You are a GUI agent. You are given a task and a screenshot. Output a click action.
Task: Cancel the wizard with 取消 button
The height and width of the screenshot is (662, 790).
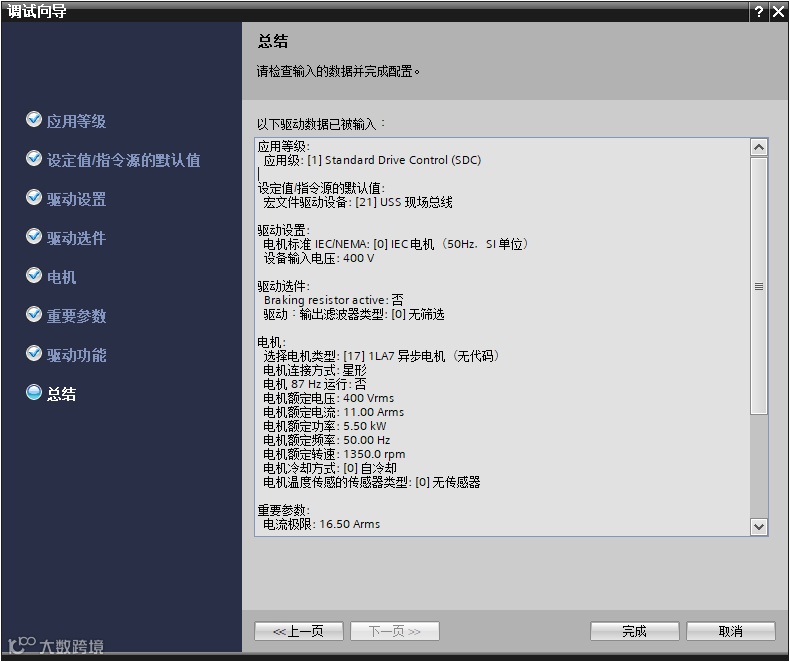(x=731, y=631)
